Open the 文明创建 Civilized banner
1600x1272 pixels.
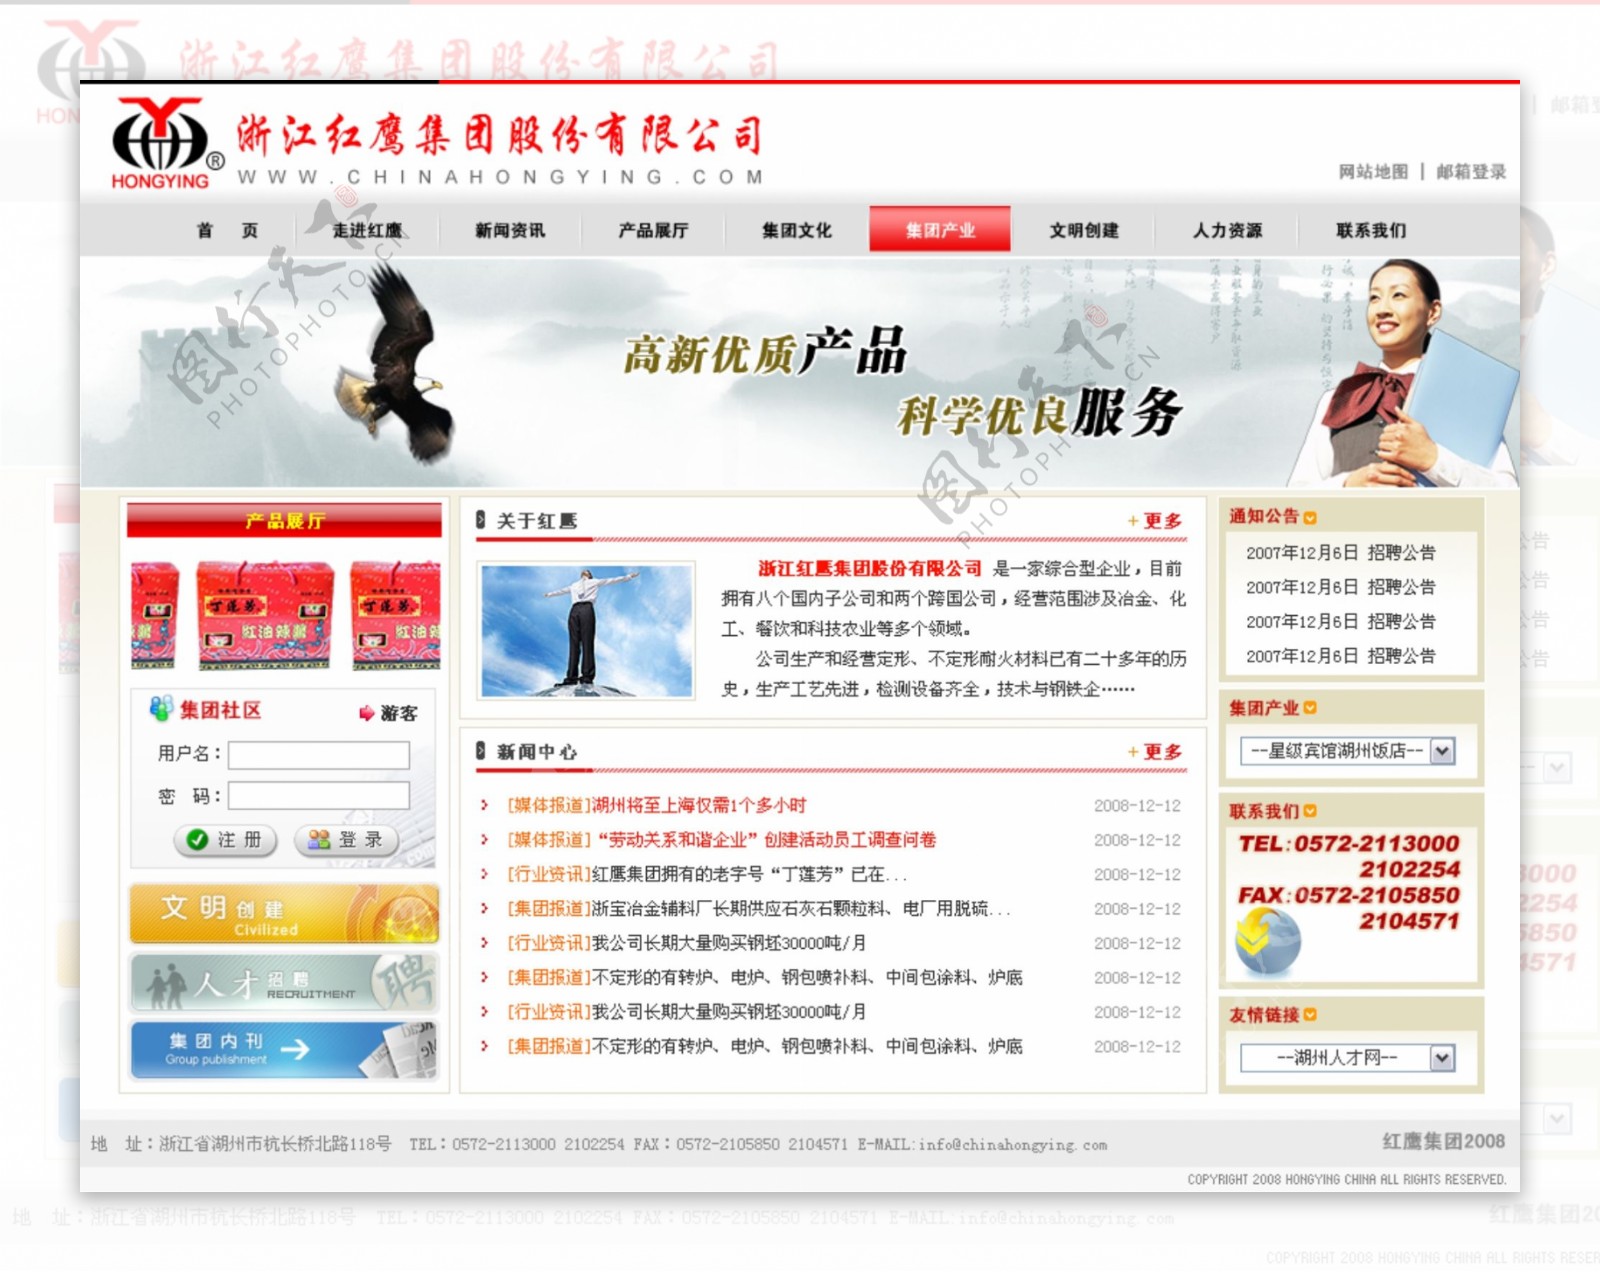(x=285, y=914)
